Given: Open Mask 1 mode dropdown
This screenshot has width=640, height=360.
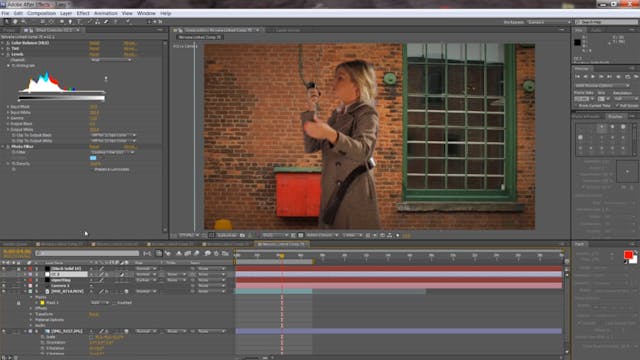Looking at the screenshot, I should [x=100, y=303].
